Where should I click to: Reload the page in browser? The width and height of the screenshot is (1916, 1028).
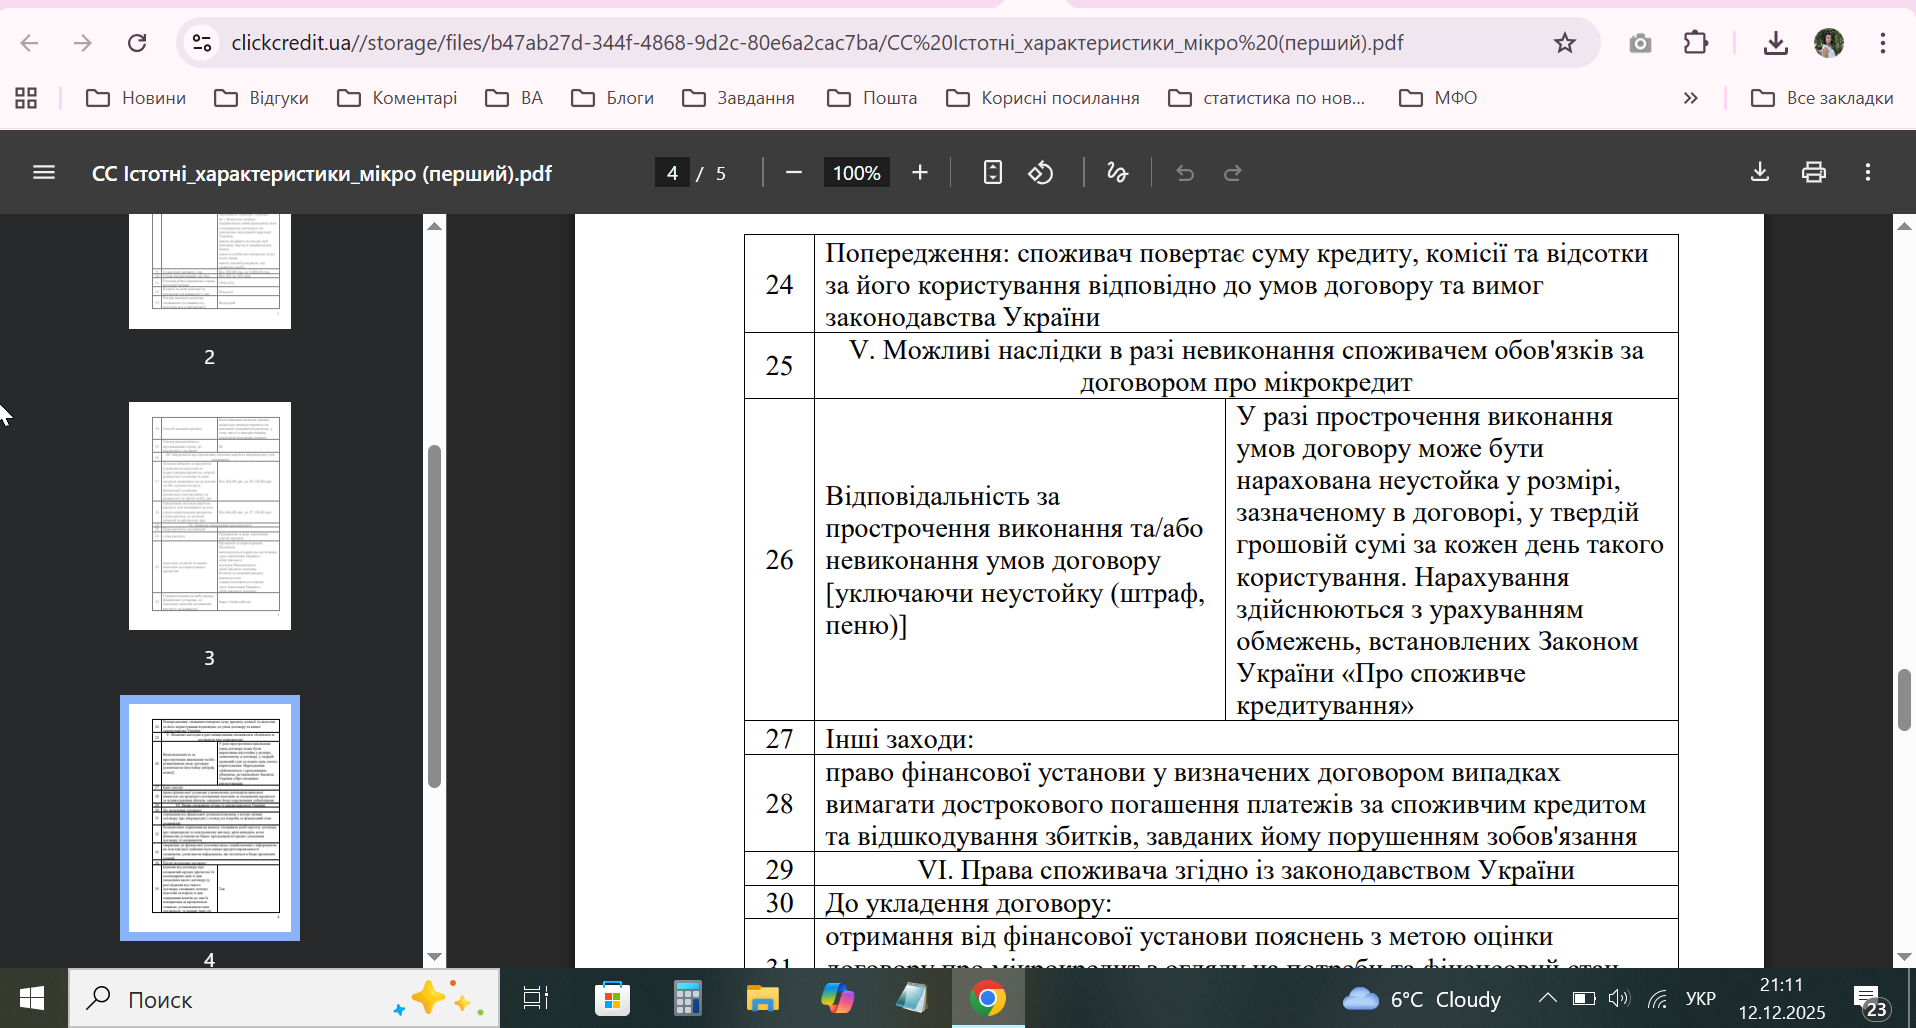click(x=137, y=43)
